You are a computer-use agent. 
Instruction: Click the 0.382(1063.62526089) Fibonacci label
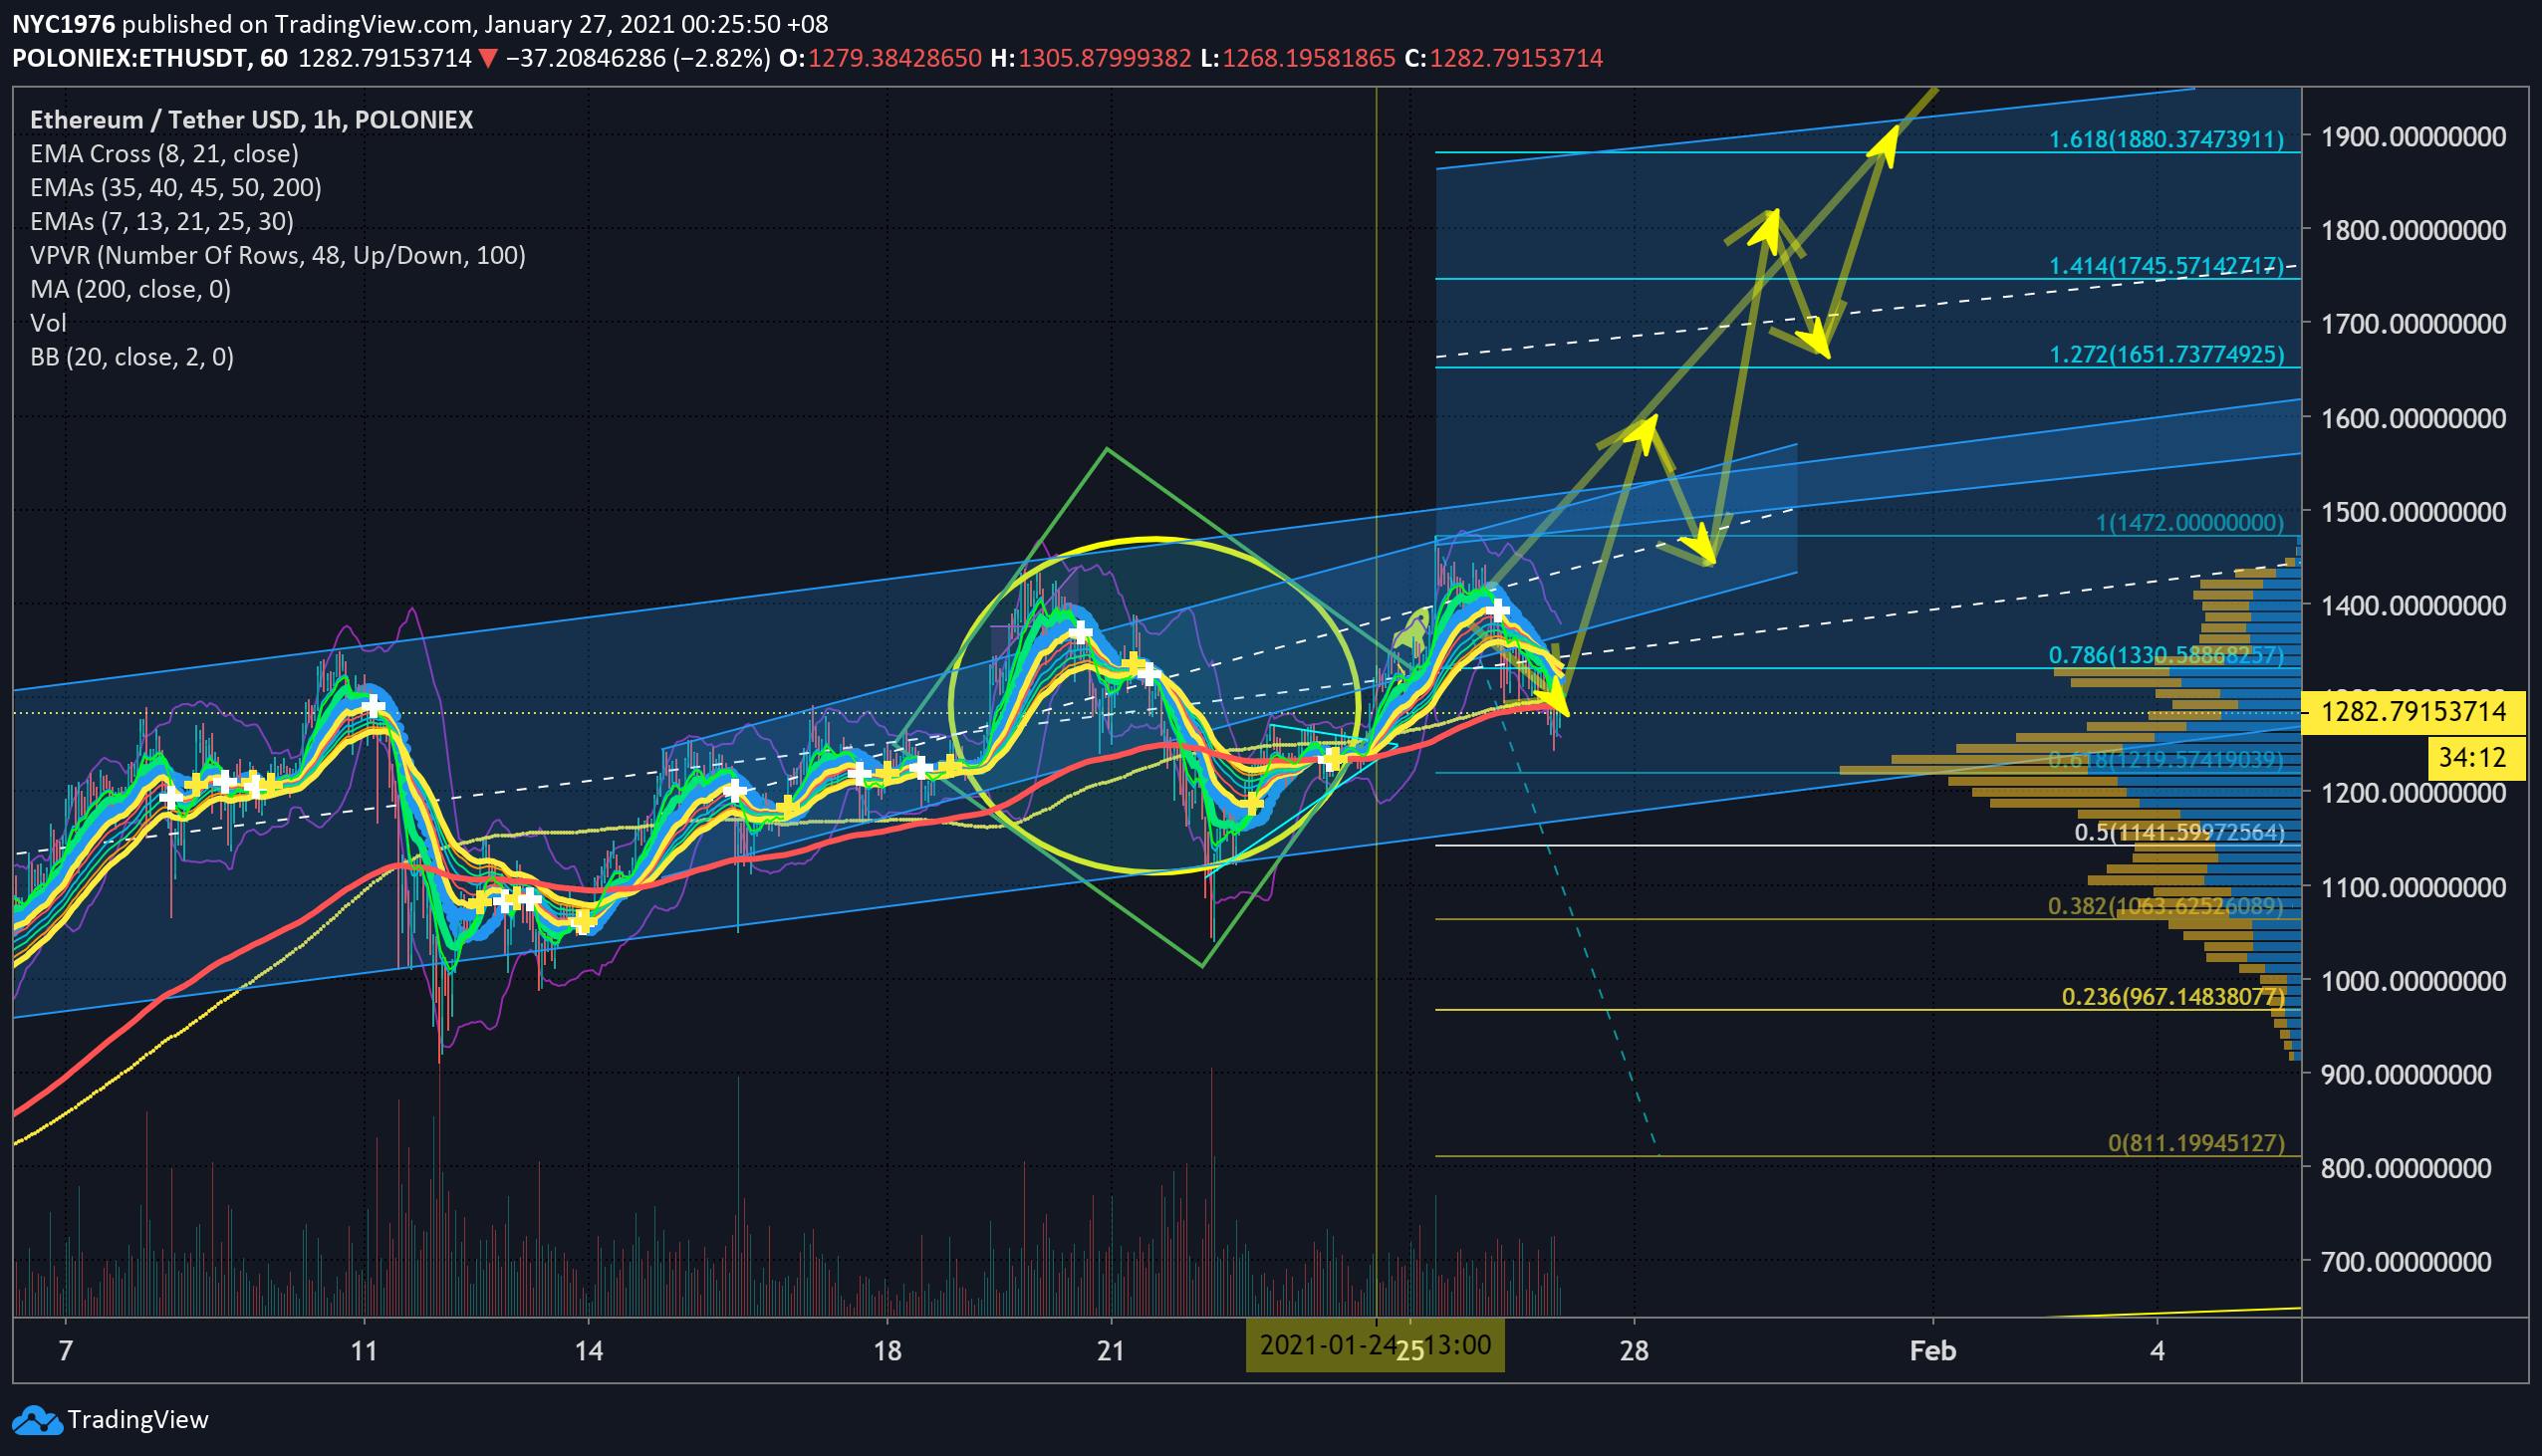click(2166, 907)
